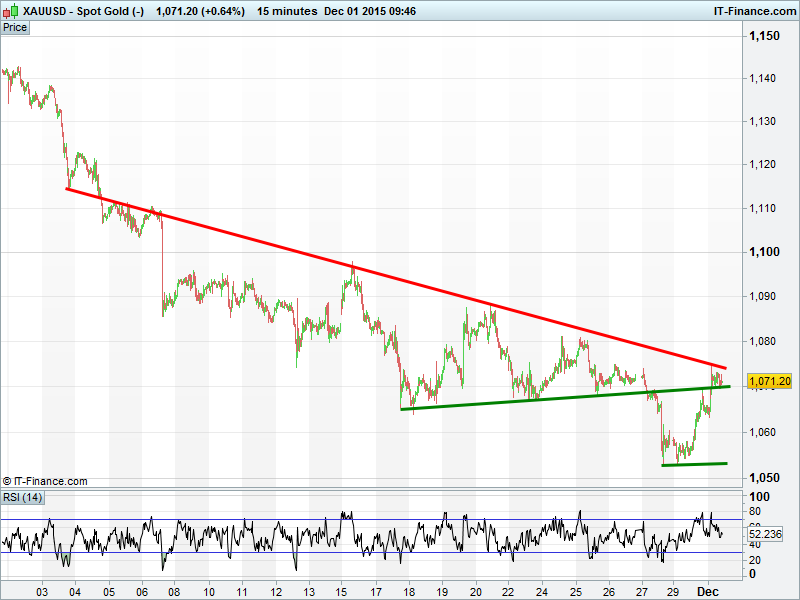Open the IT-Finance.com link in header
Viewport: 800px width, 600px height.
click(753, 11)
